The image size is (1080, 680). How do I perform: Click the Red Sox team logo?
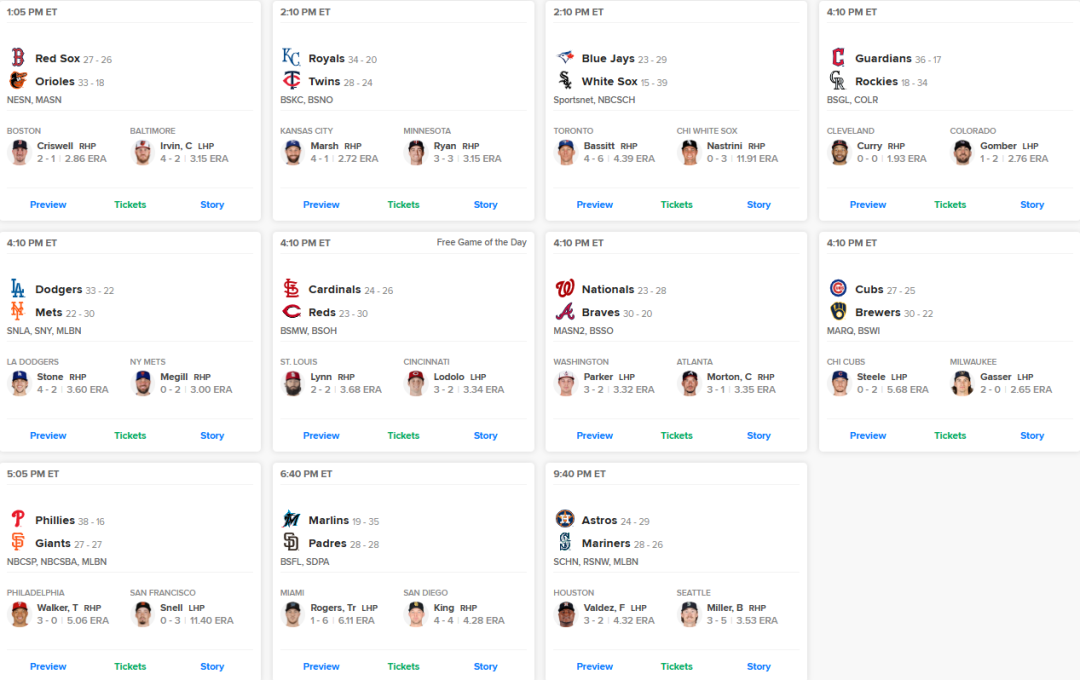[x=18, y=57]
